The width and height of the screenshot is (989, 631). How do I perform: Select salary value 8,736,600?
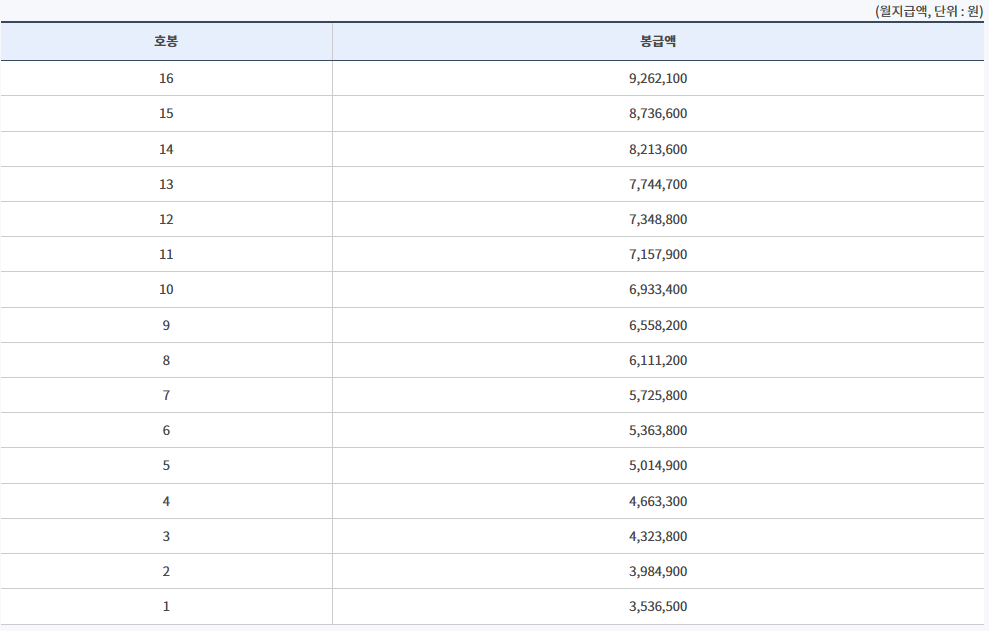[658, 114]
